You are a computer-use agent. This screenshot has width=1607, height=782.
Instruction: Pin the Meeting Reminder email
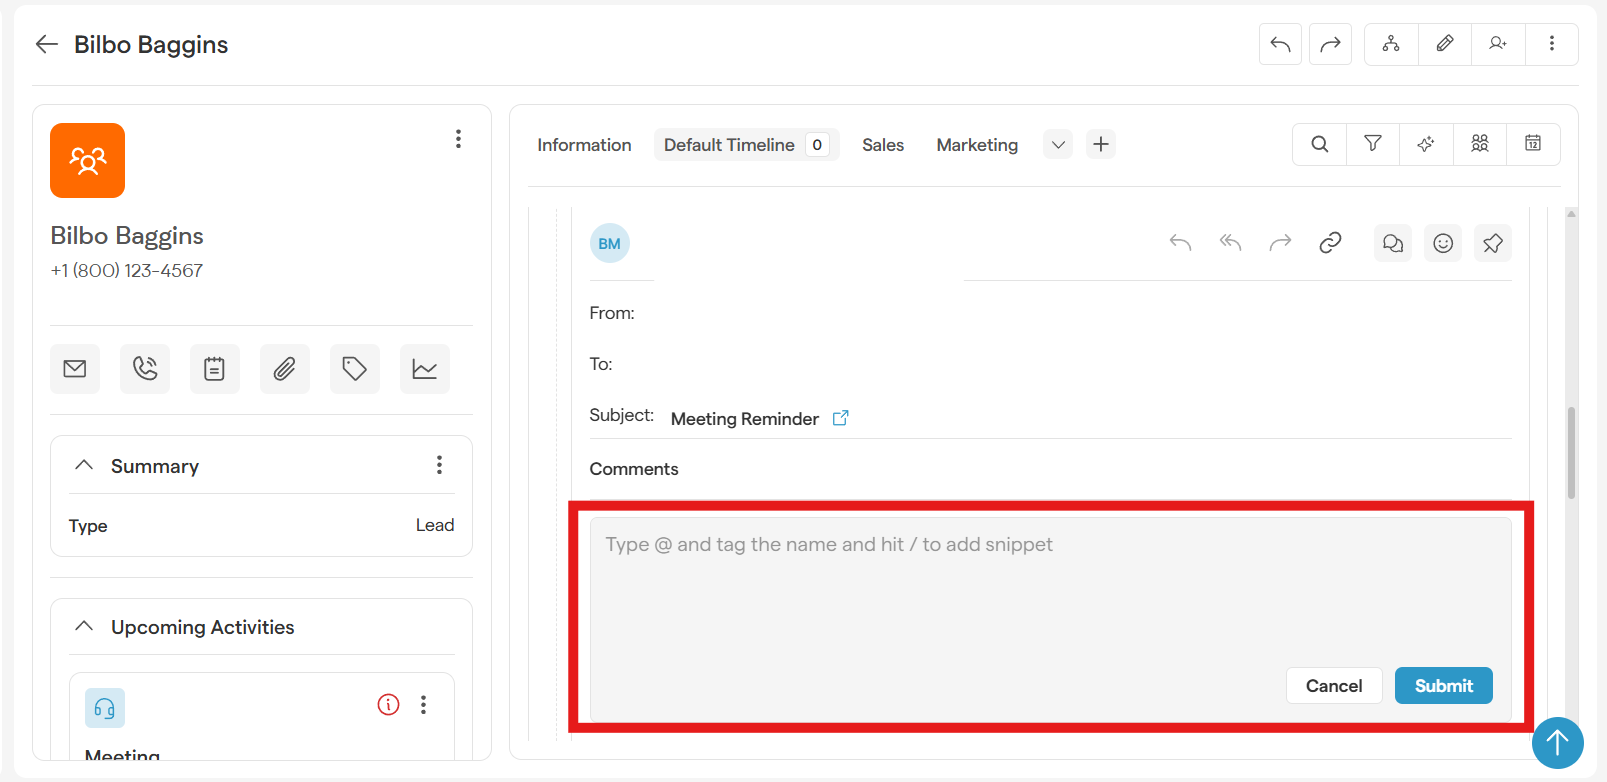(1492, 243)
